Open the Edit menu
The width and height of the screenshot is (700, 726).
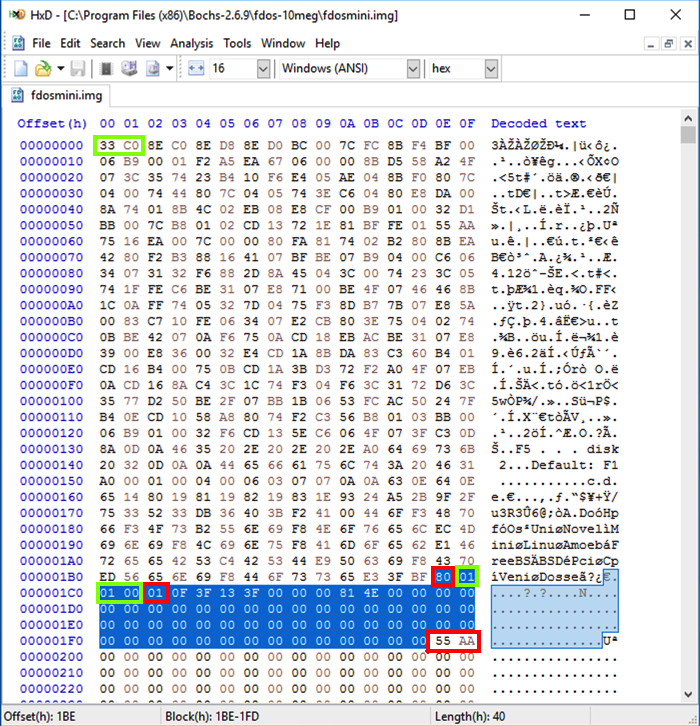(x=70, y=44)
